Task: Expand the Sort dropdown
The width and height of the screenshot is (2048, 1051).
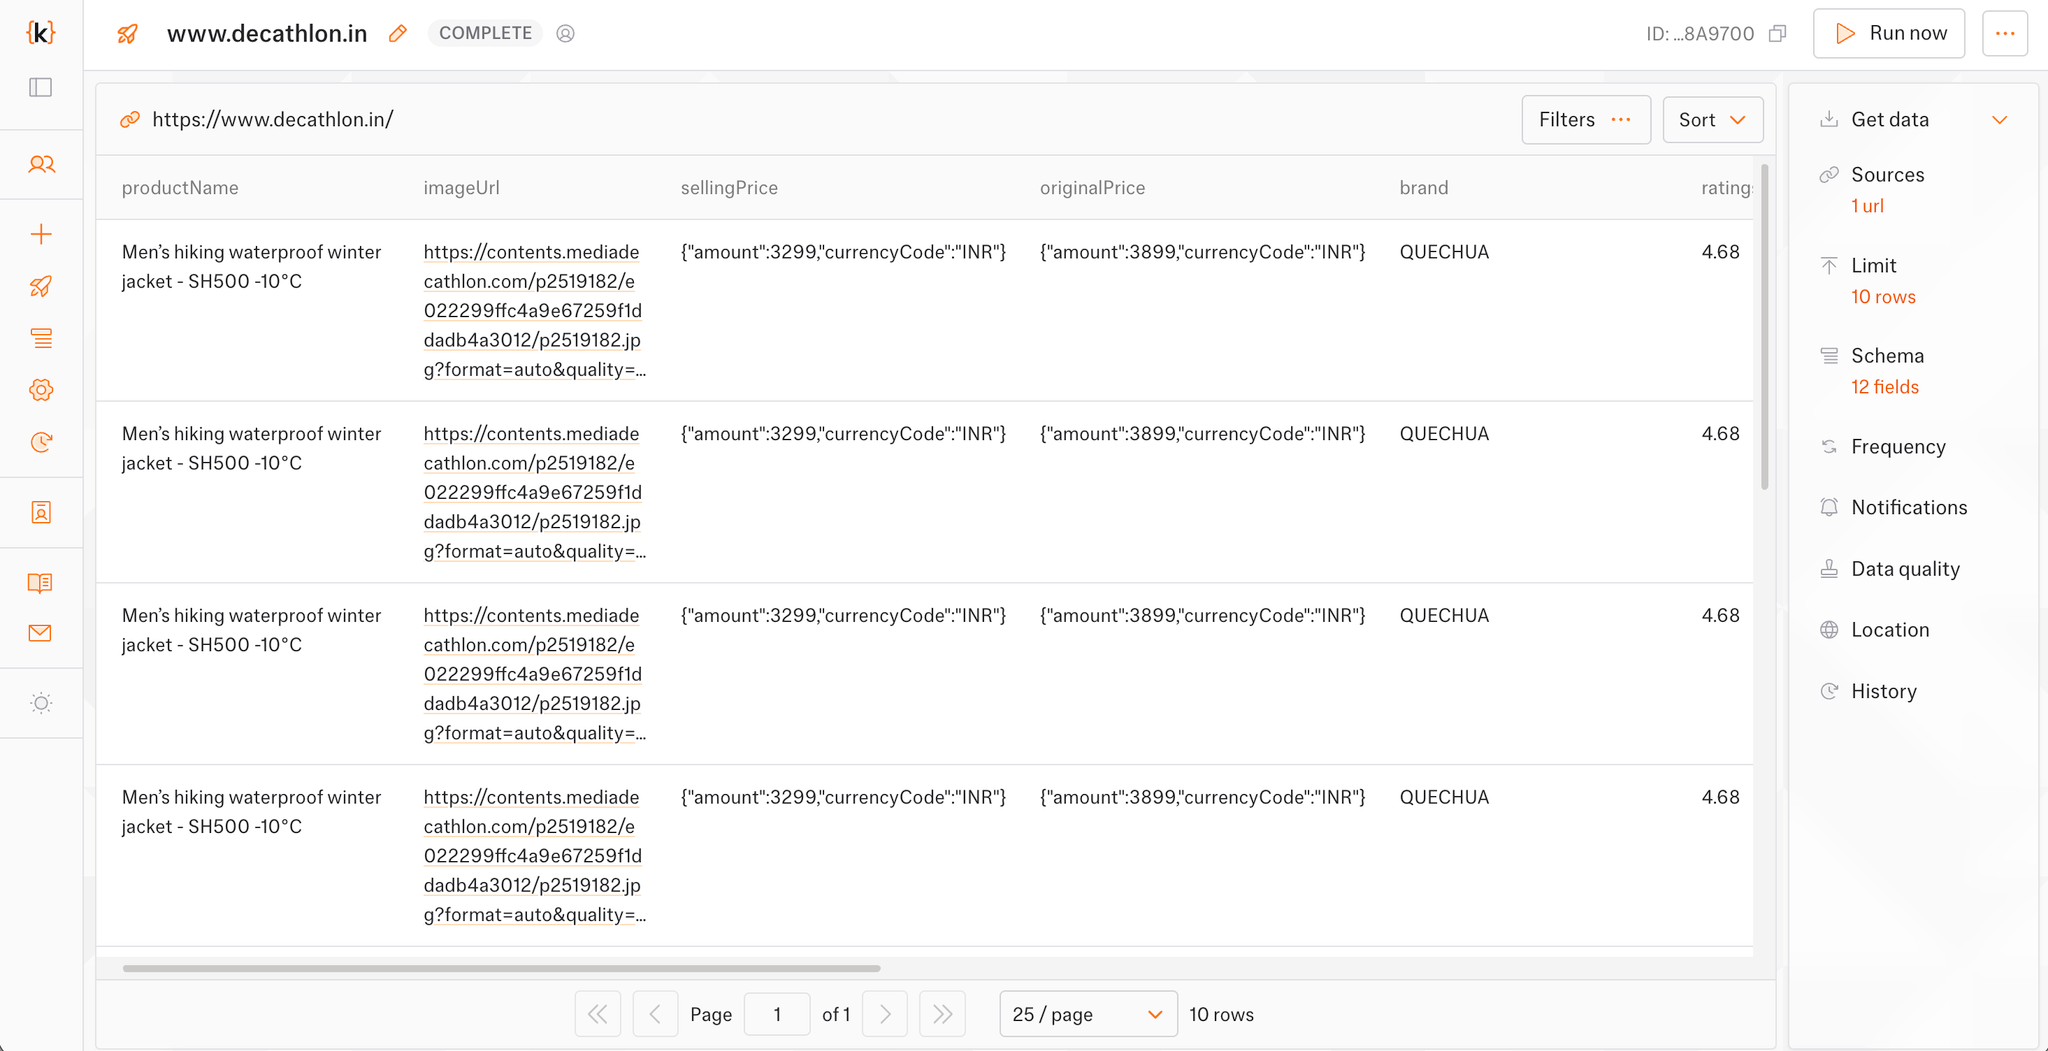Action: [1712, 119]
